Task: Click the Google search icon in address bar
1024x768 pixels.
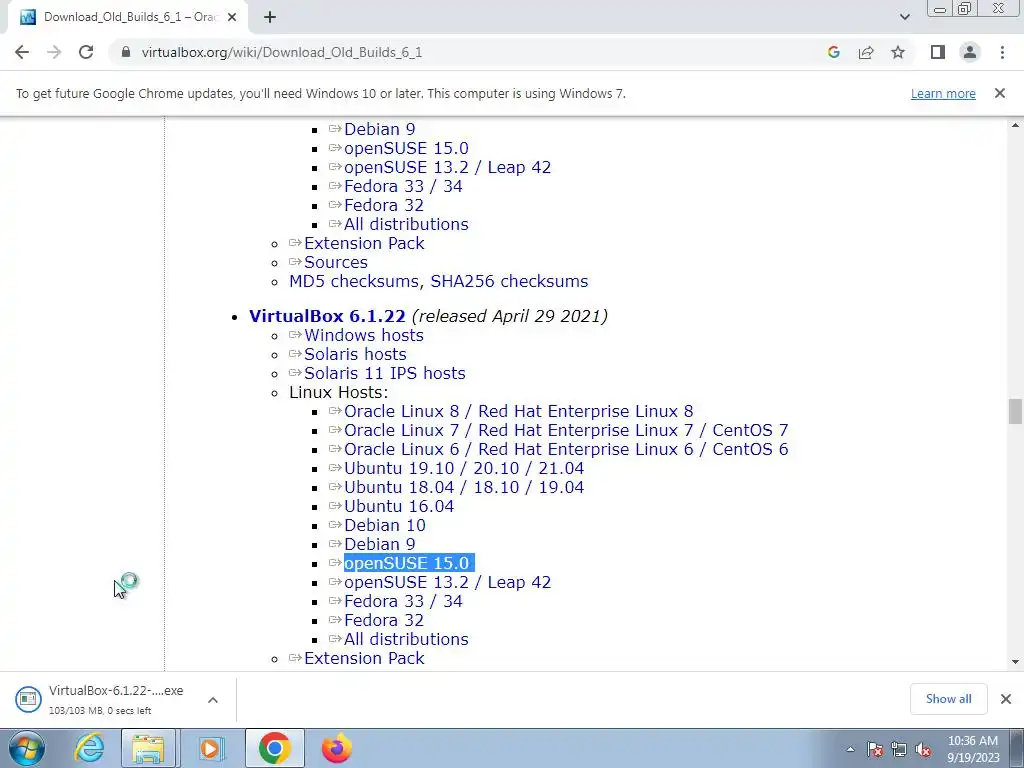Action: click(x=833, y=52)
